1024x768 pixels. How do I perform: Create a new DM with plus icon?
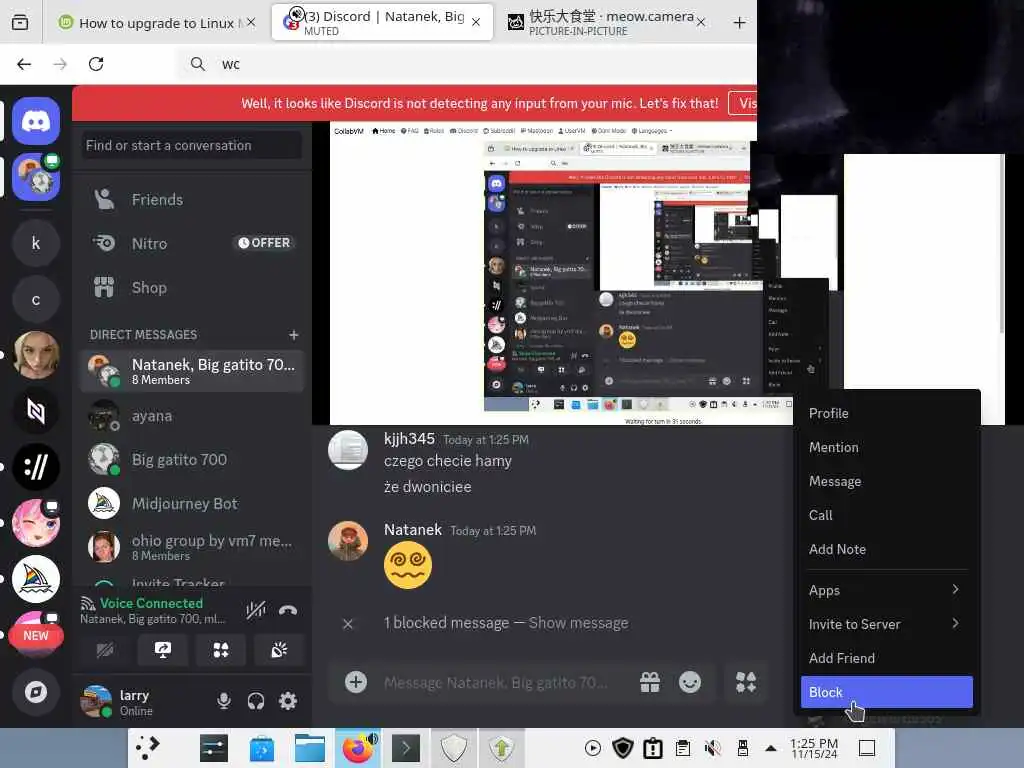(294, 334)
